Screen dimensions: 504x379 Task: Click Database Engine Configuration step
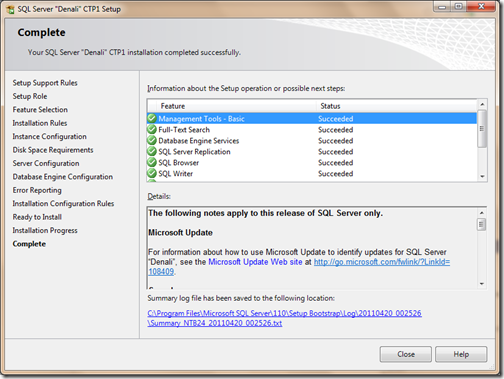coord(63,177)
